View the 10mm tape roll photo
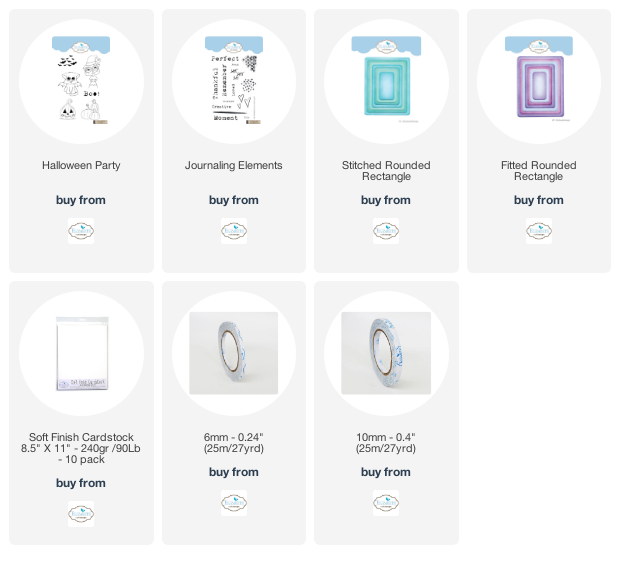This screenshot has height=565, width=620. point(386,353)
